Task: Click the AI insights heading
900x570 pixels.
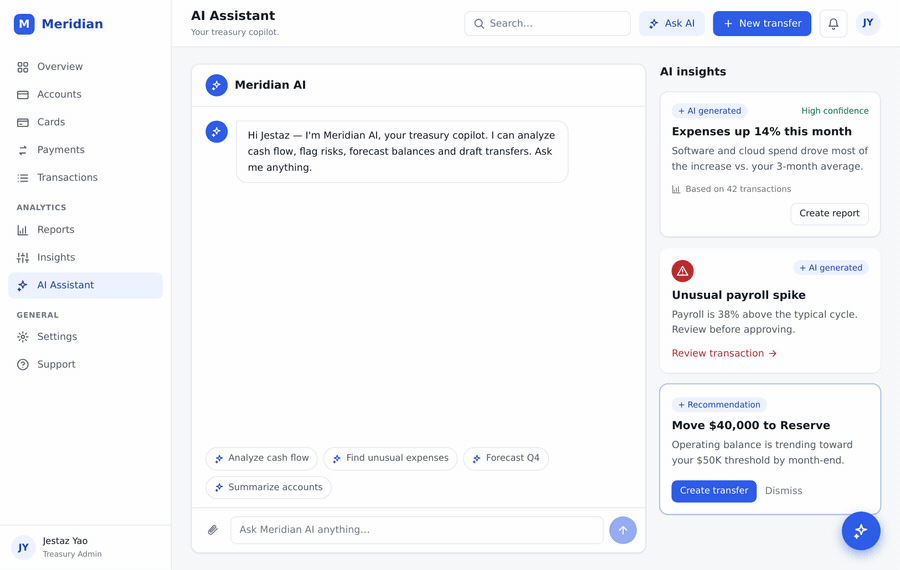Action: 692,72
